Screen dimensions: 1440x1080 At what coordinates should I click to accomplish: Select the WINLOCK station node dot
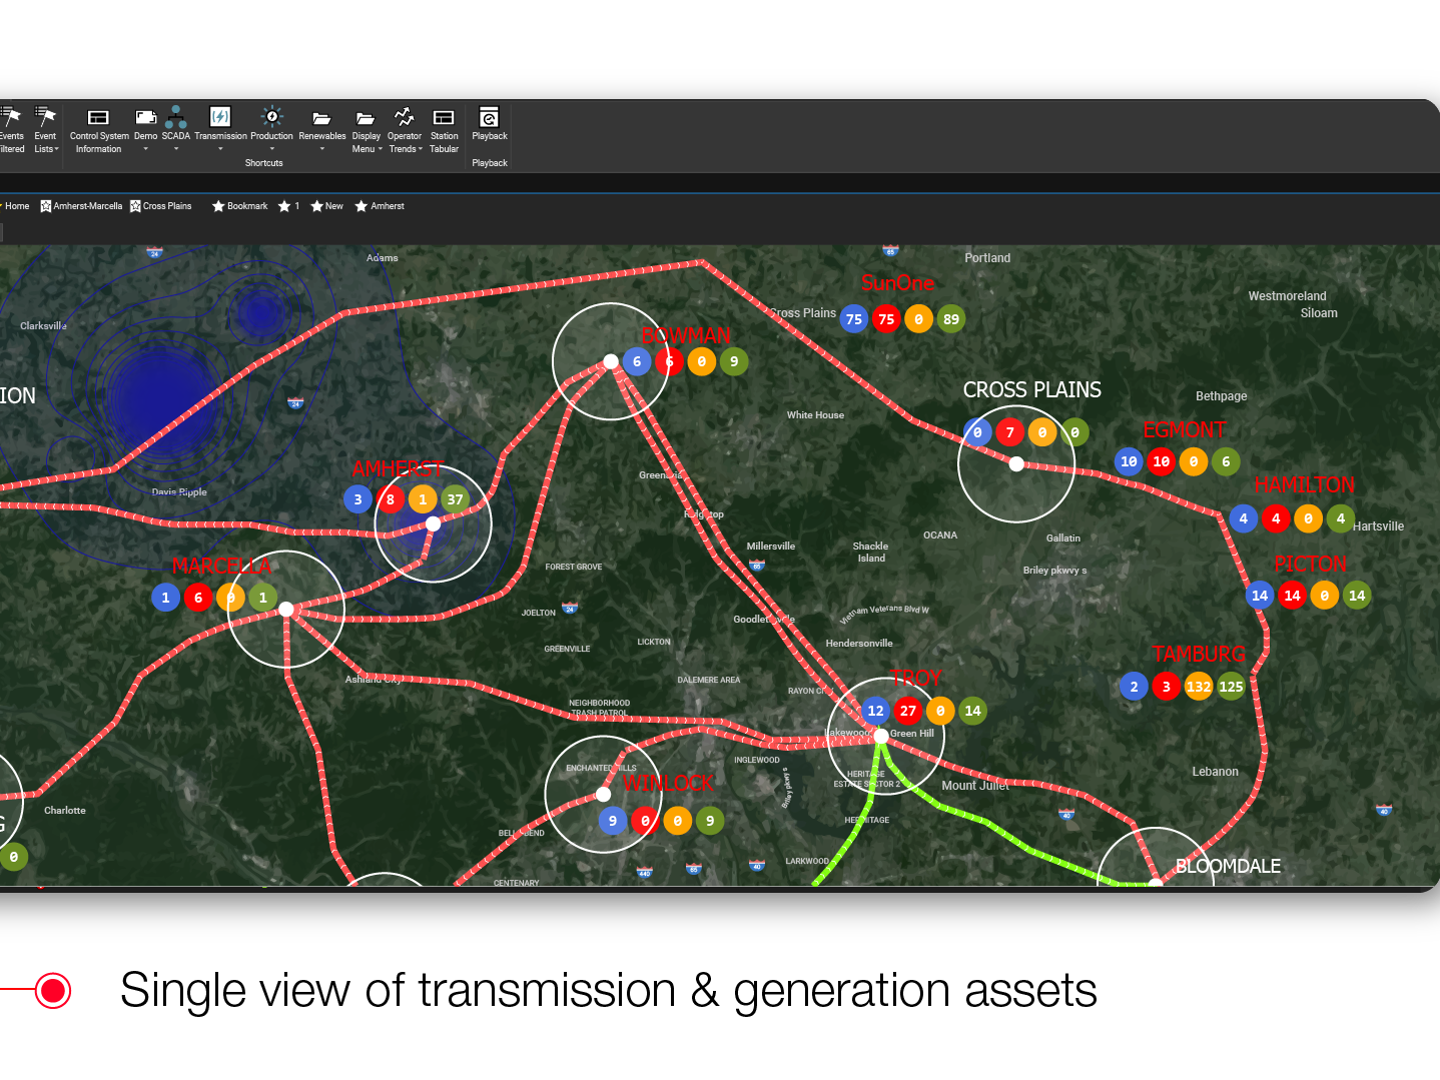pyautogui.click(x=603, y=794)
